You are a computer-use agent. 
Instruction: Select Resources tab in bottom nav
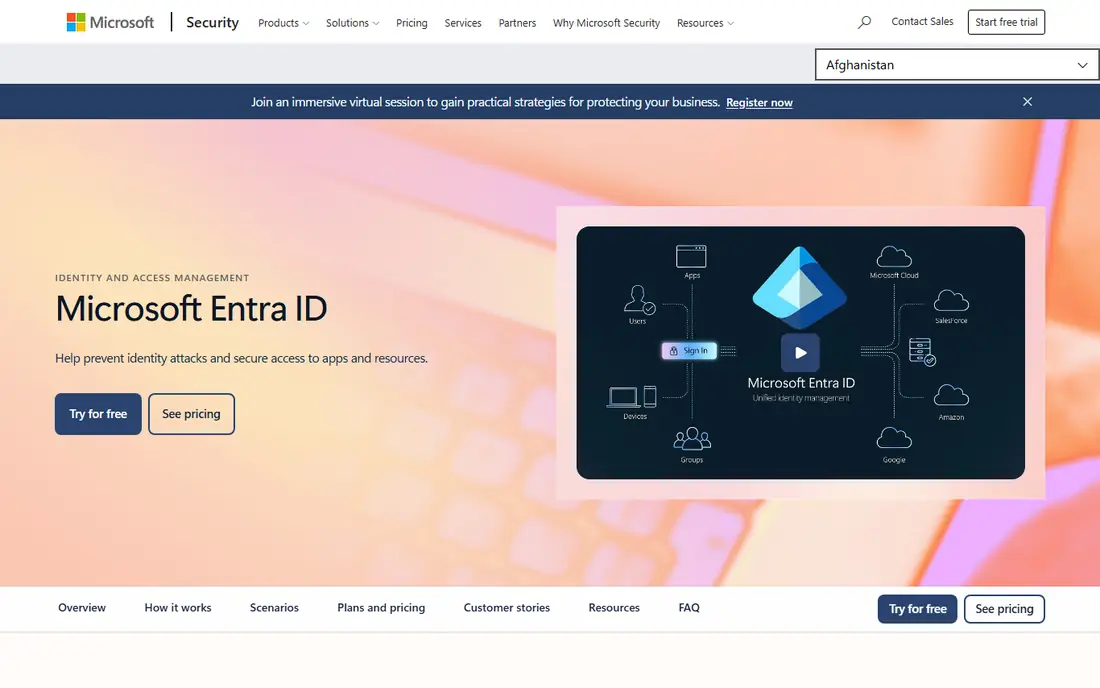[x=614, y=608]
